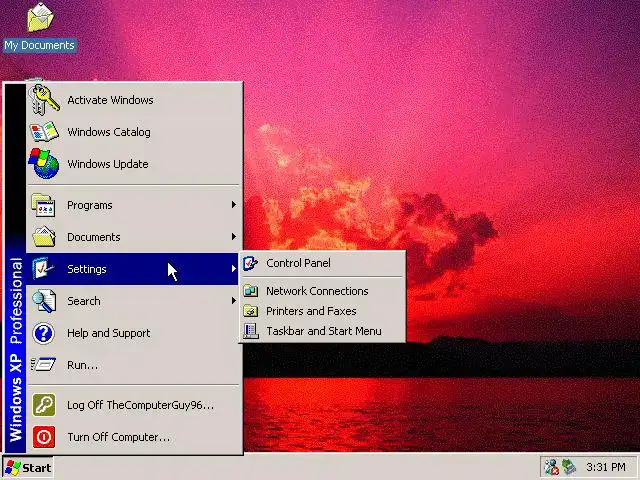Image resolution: width=640 pixels, height=480 pixels.
Task: Click the Run icon
Action: [x=43, y=364]
